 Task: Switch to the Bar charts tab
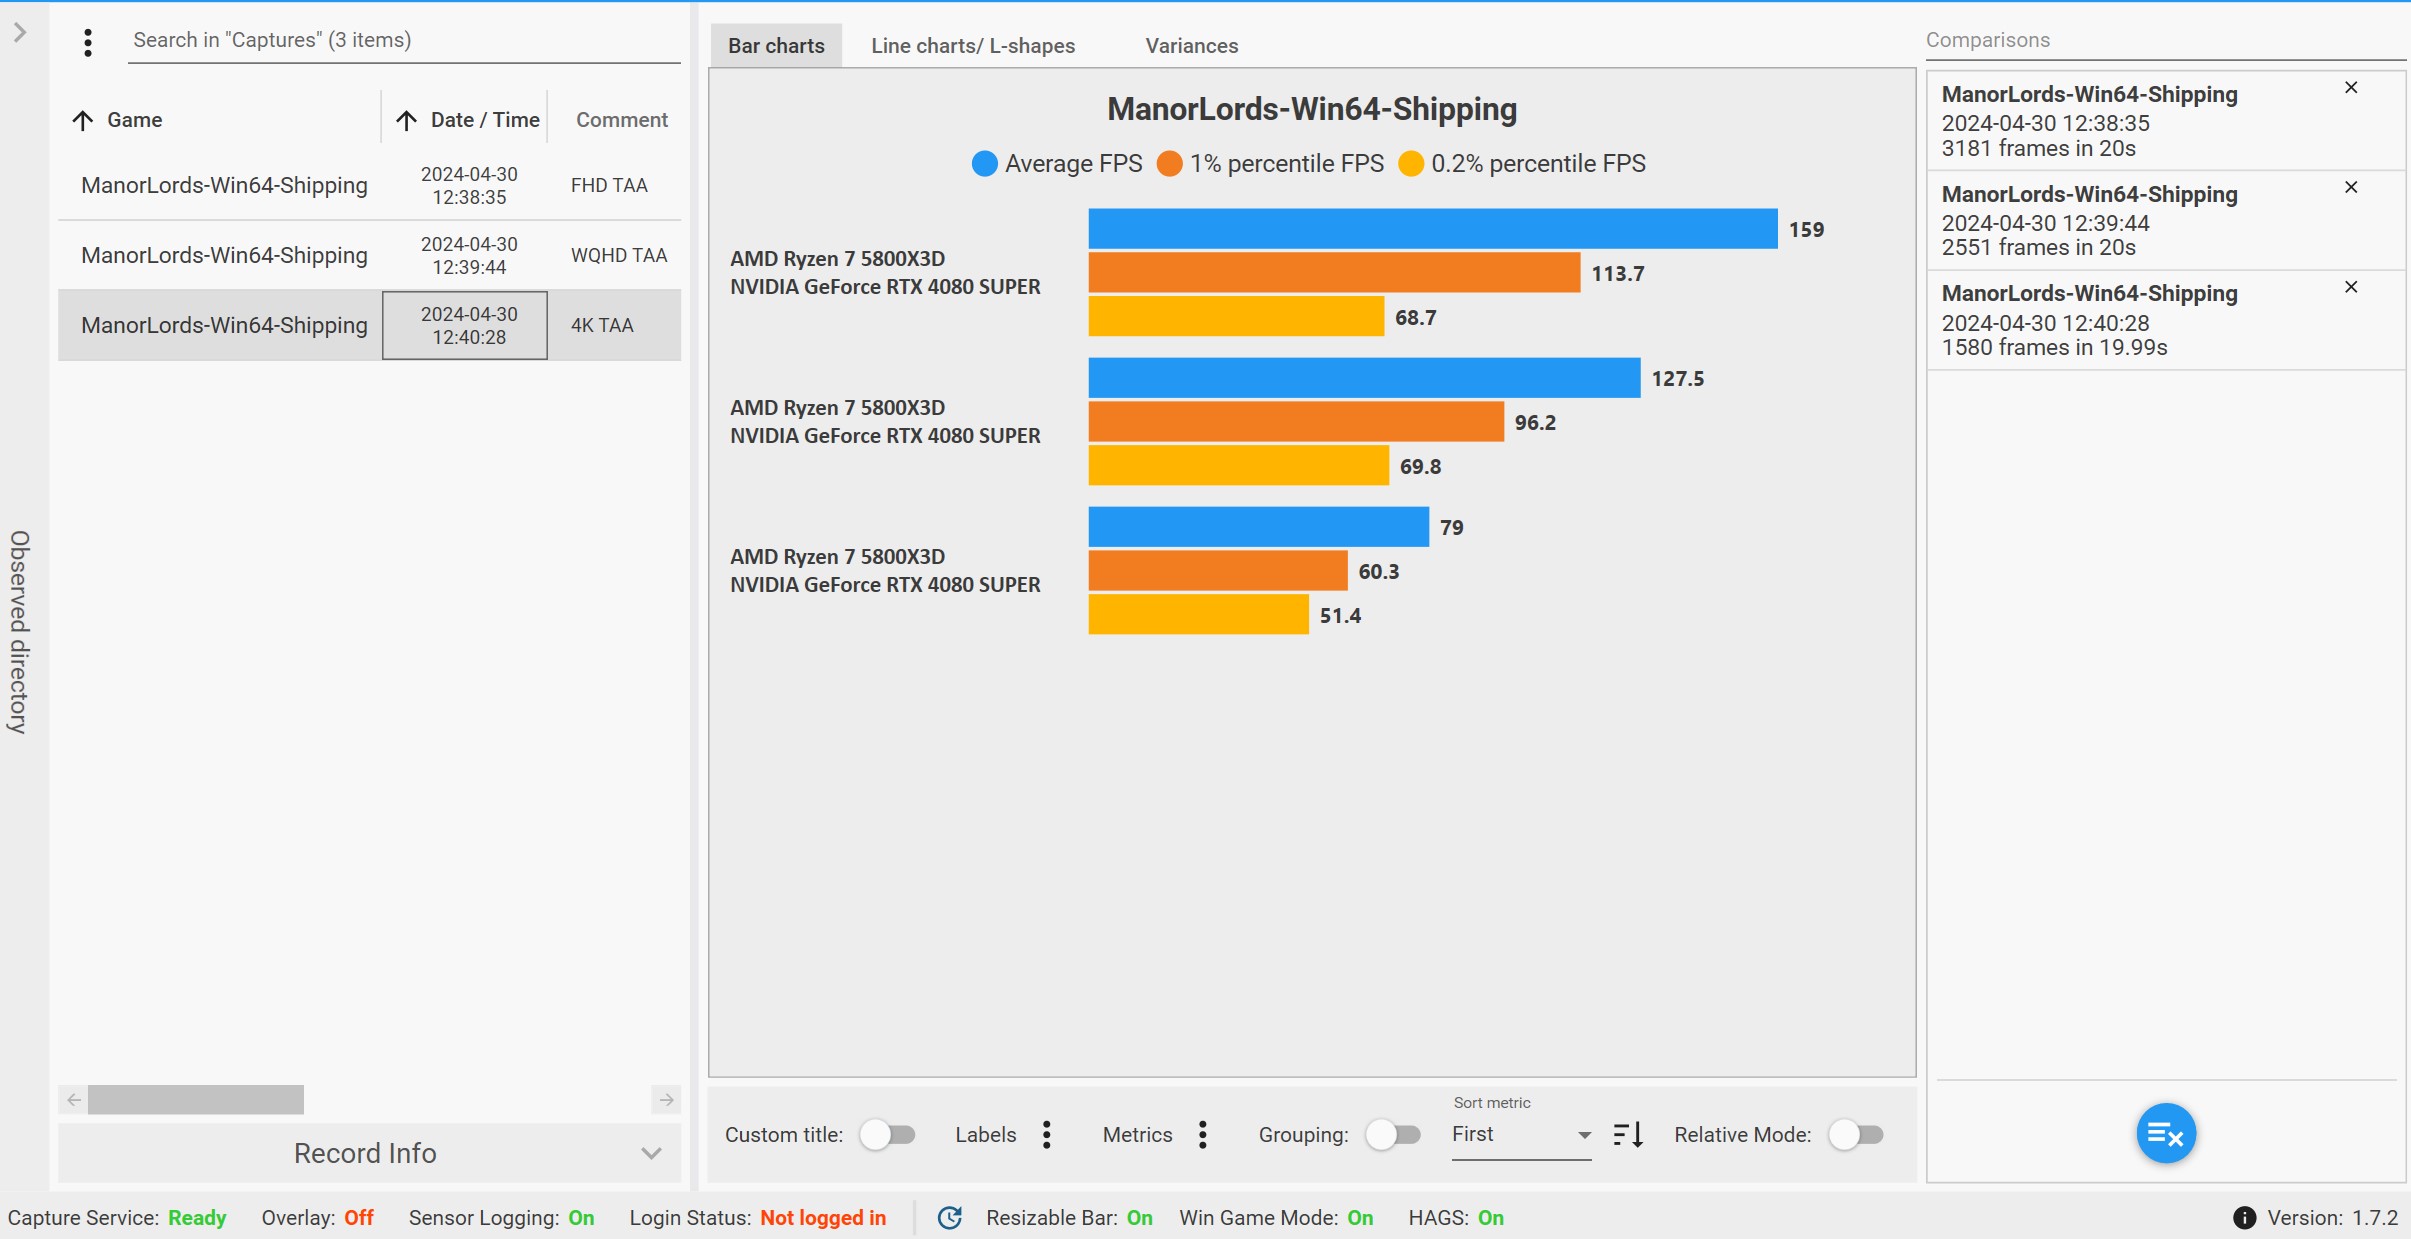(776, 46)
